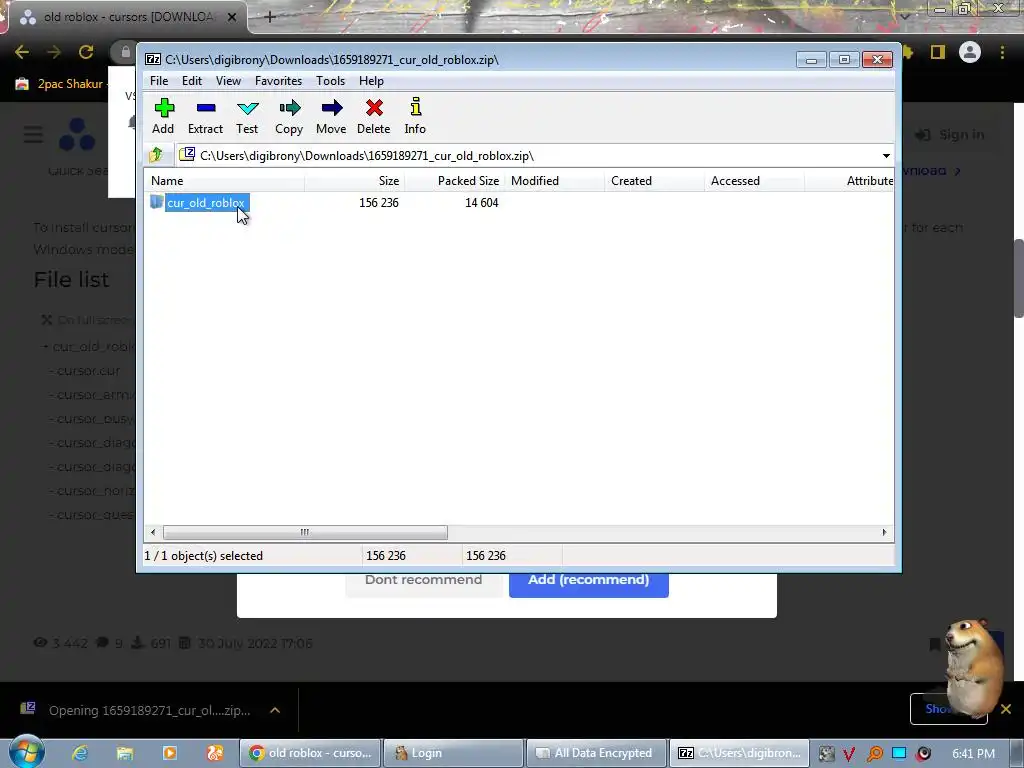This screenshot has height=768, width=1024.
Task: Click the Add (recommend) button in browser
Action: click(588, 580)
